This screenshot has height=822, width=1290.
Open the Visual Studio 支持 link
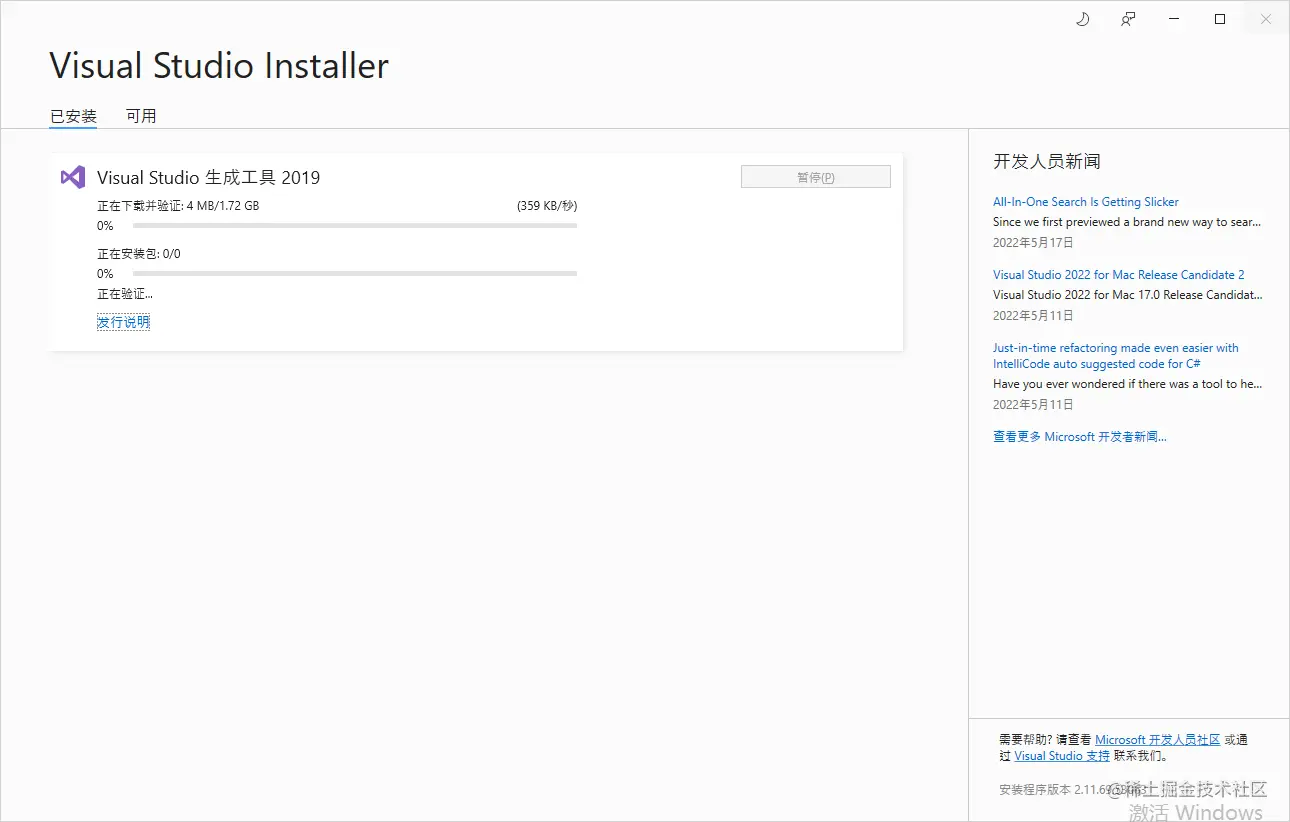pyautogui.click(x=1061, y=755)
